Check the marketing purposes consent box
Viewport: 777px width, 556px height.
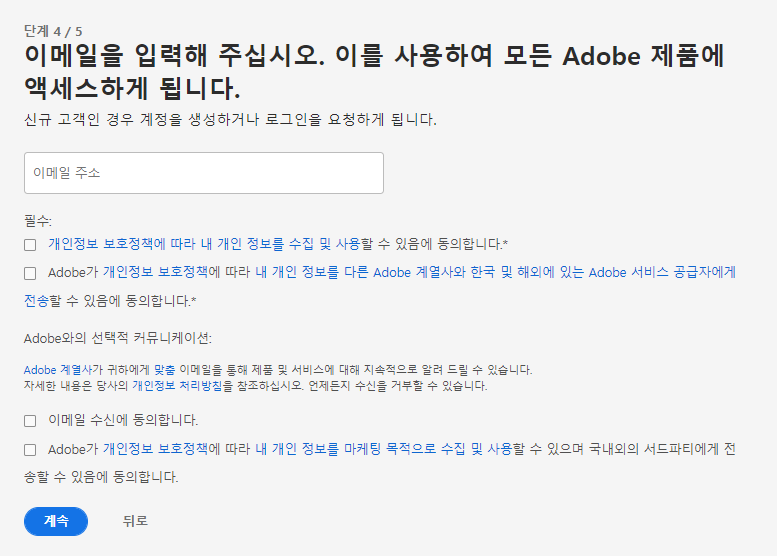[30, 450]
